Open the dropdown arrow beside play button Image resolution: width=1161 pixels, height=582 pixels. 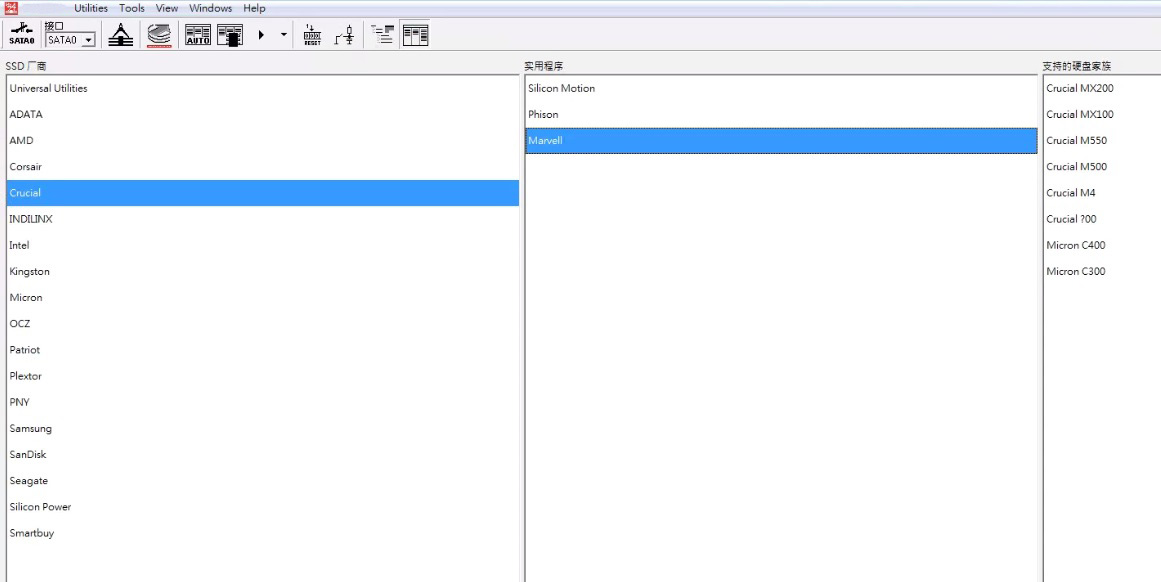(x=284, y=35)
